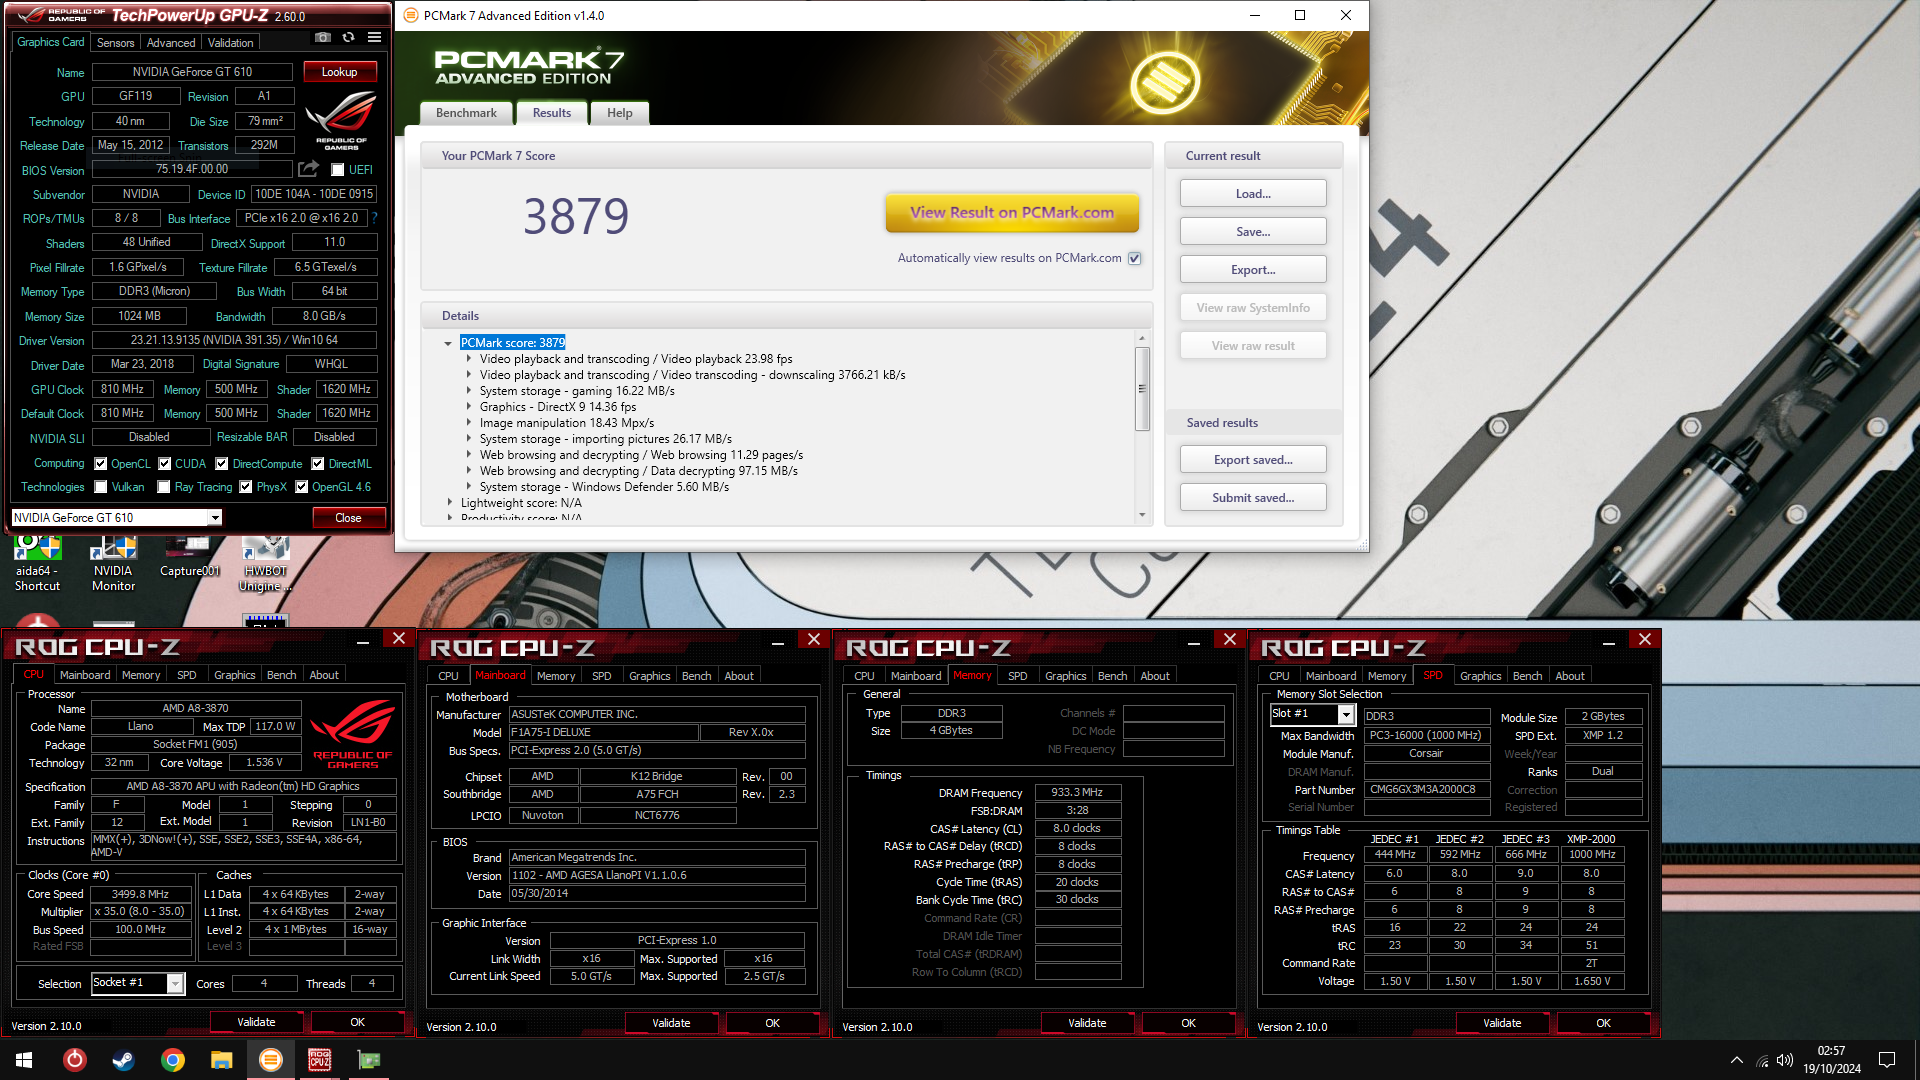This screenshot has width=1920, height=1080.
Task: Open File Explorer from the taskbar
Action: pos(221,1060)
